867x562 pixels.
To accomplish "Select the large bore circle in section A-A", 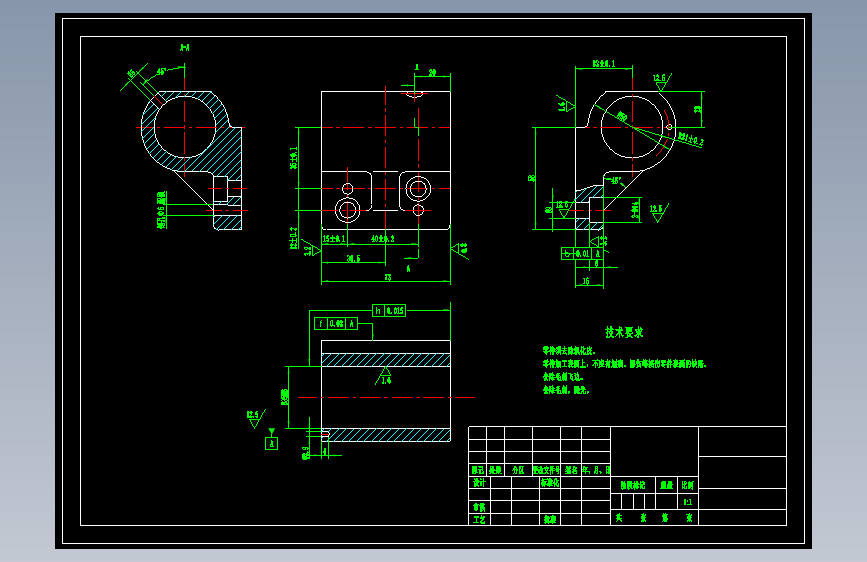I will 185,127.
